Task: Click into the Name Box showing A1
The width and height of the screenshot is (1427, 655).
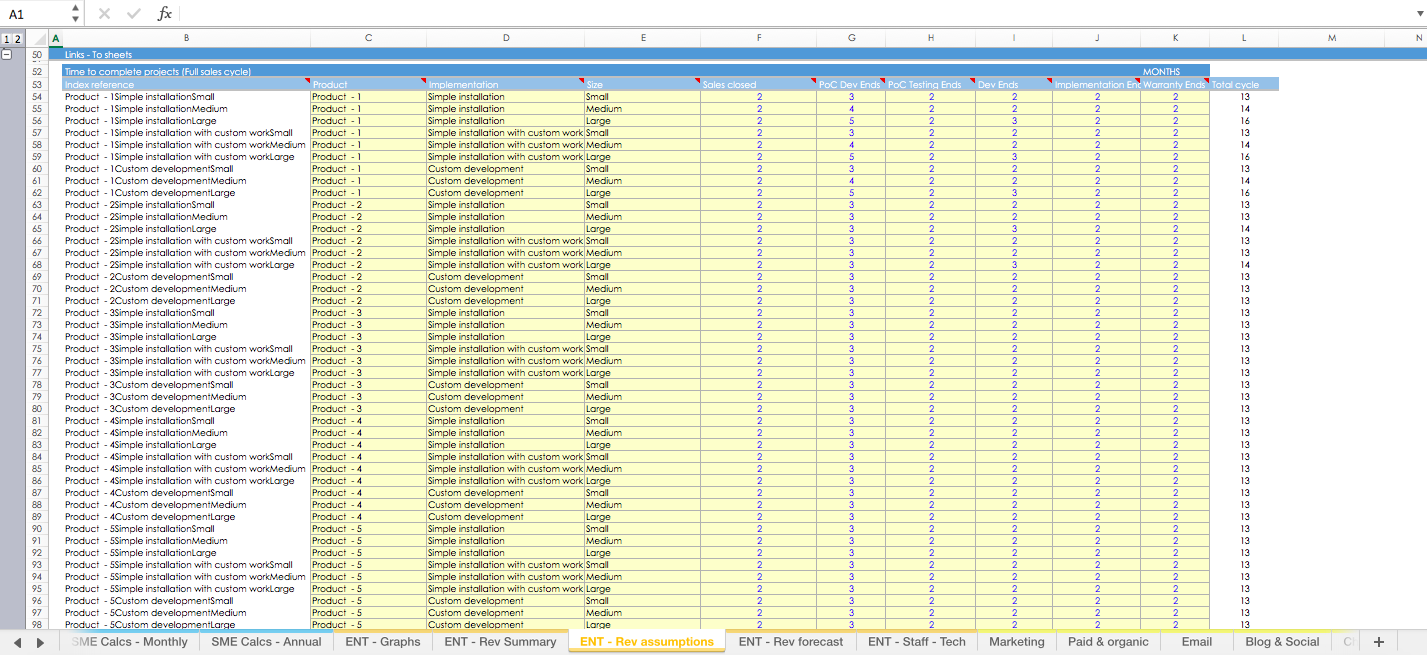Action: click(36, 14)
